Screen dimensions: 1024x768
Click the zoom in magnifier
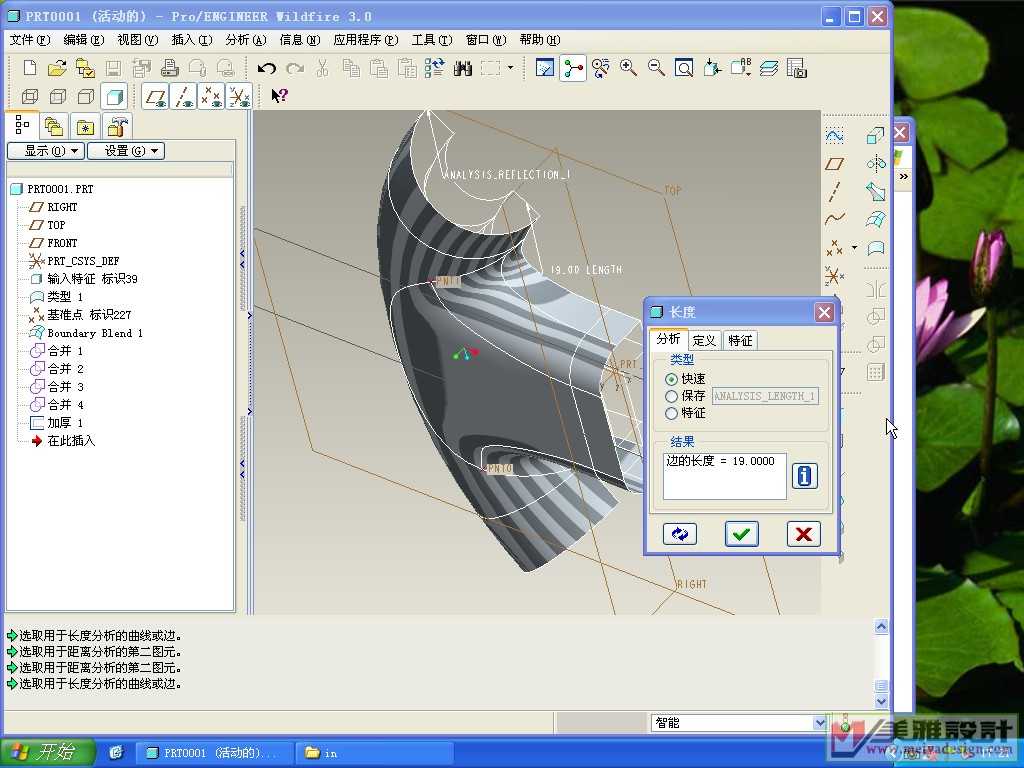(628, 68)
